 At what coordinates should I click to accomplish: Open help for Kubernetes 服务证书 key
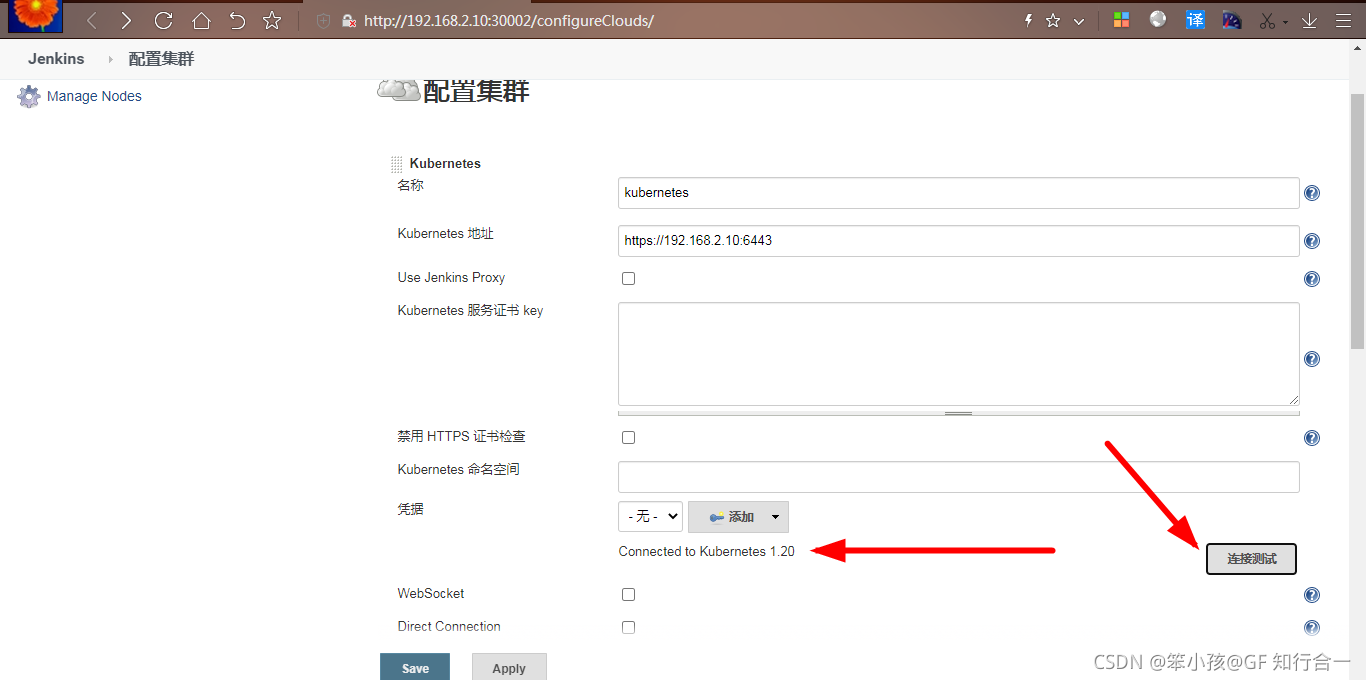point(1312,359)
